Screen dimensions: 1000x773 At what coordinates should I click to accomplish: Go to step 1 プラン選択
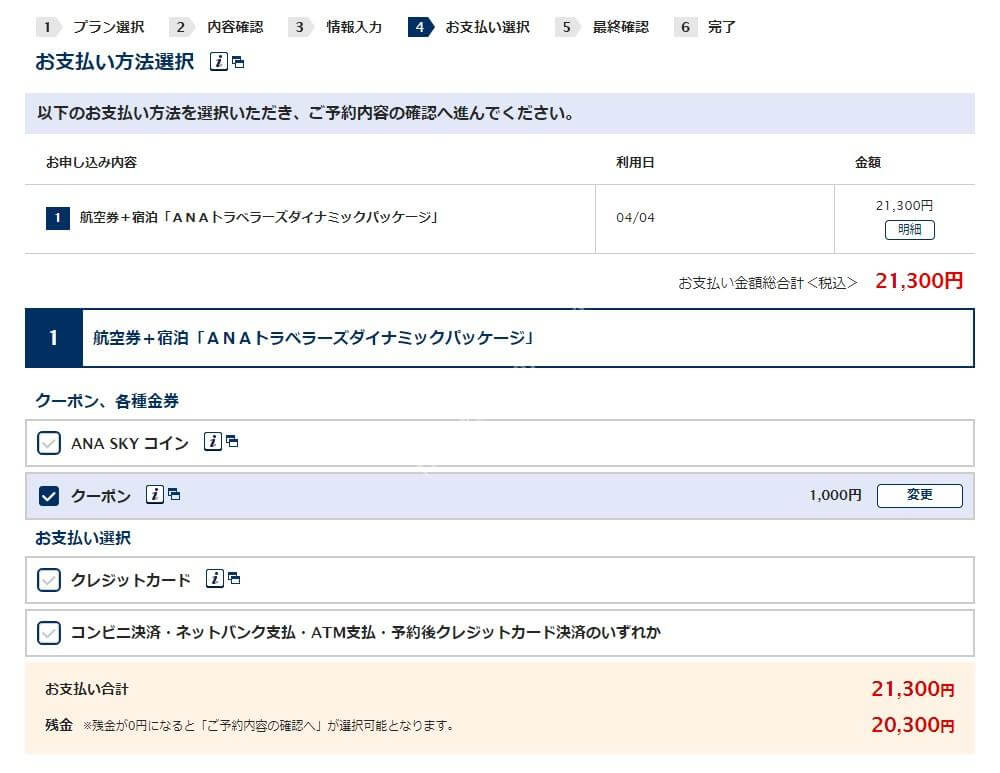click(x=91, y=27)
